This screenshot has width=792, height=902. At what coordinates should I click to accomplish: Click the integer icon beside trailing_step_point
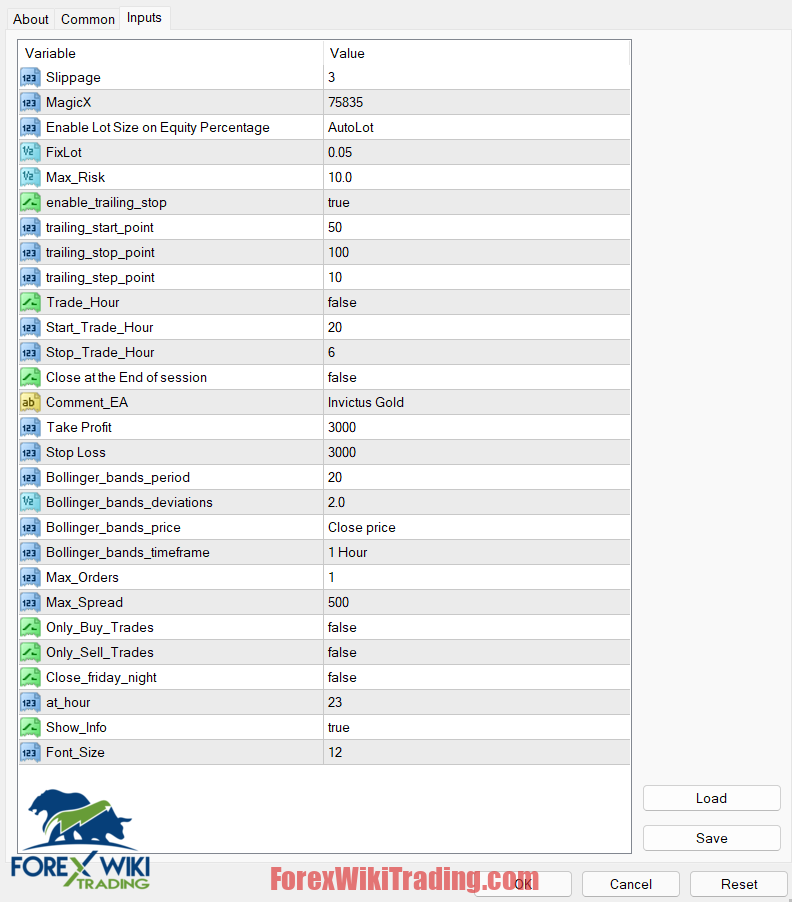pyautogui.click(x=30, y=278)
